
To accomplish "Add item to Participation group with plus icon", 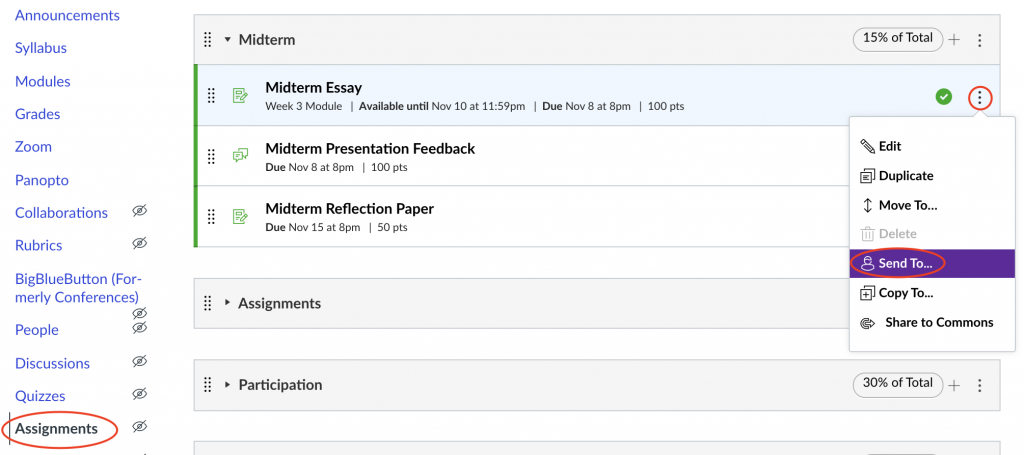I will pos(954,385).
